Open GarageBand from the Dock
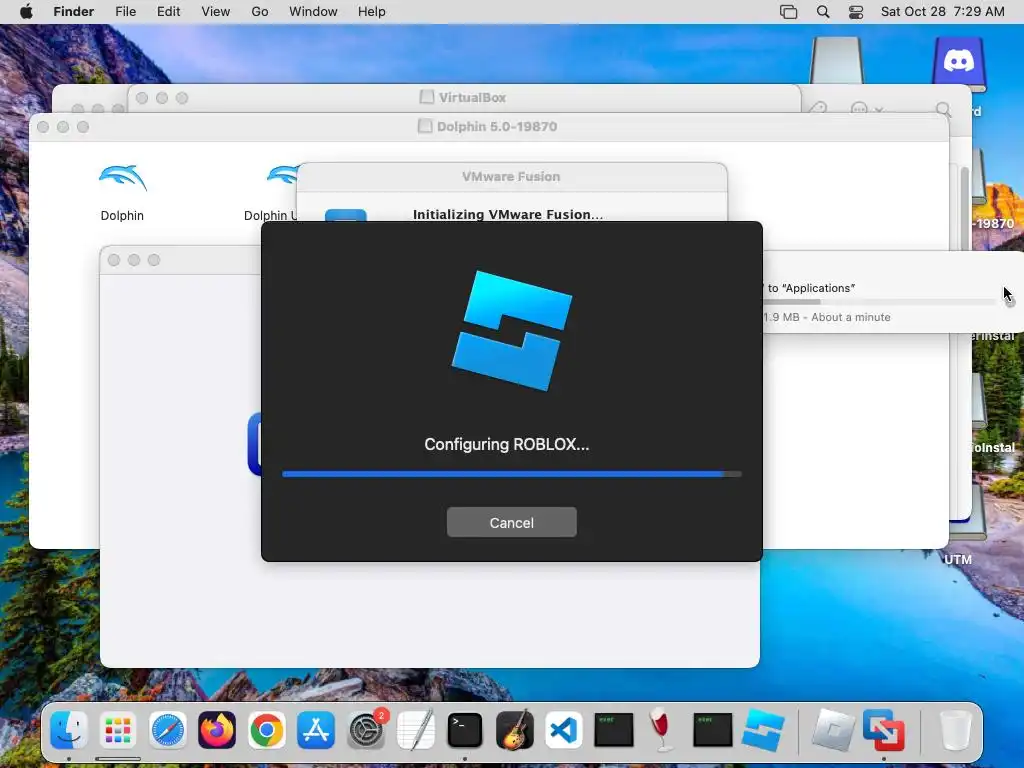The image size is (1024, 768). 515,729
